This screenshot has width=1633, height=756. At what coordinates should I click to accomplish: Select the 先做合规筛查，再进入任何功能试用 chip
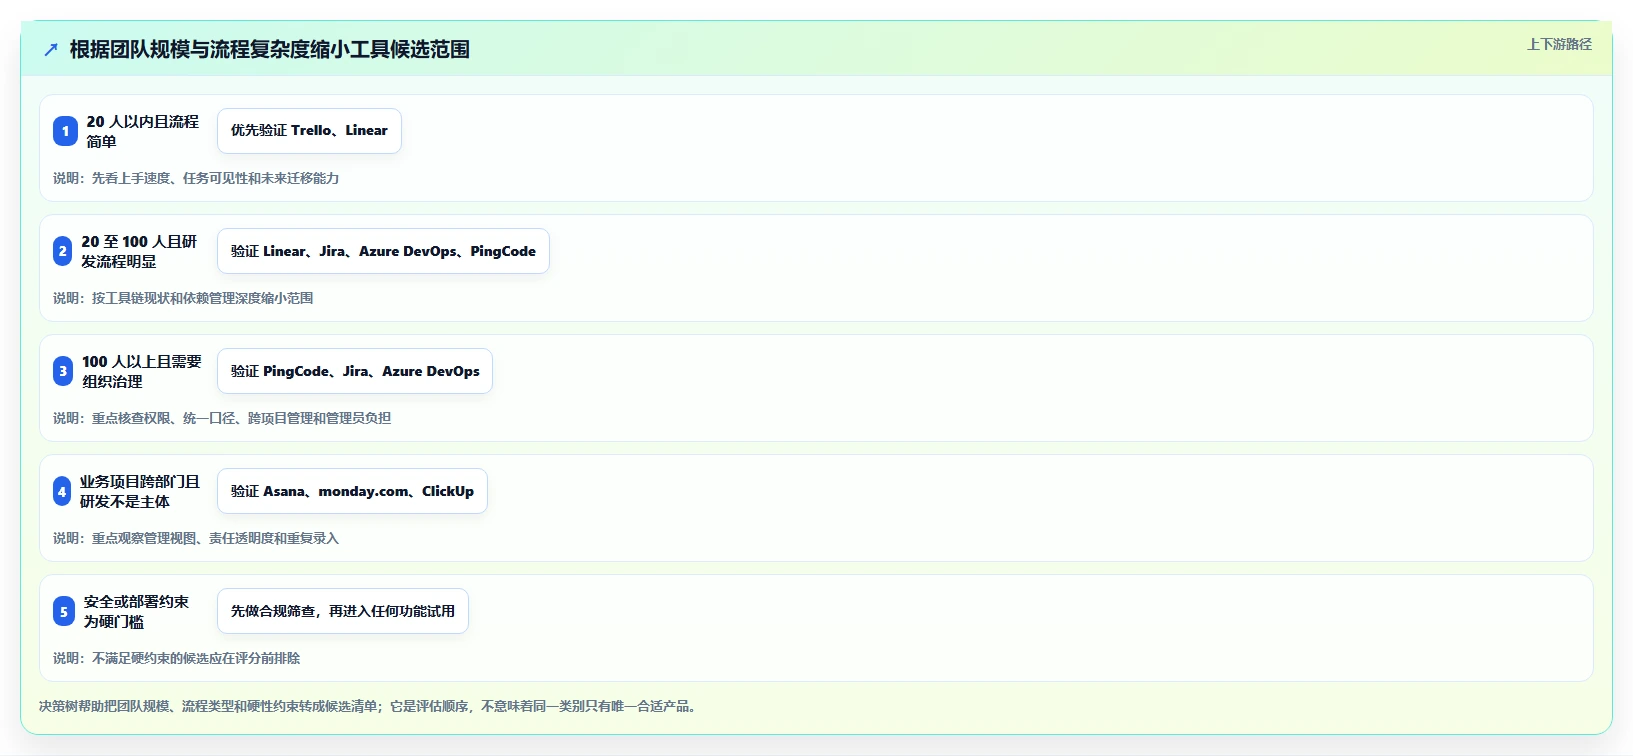click(x=343, y=611)
